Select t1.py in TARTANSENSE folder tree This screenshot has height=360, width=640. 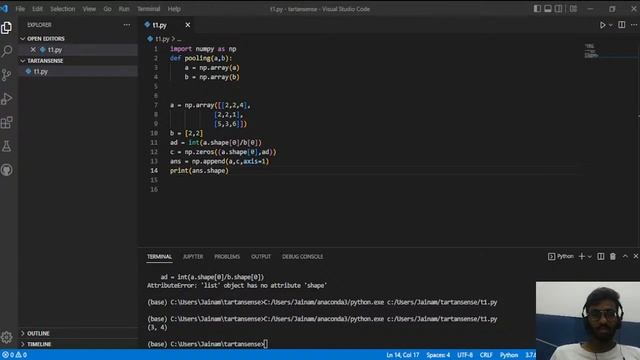[78, 71]
